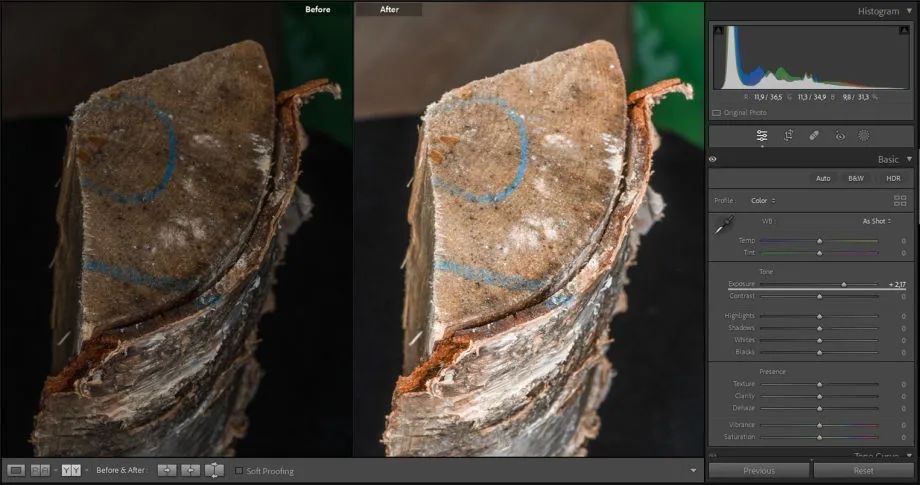
Task: Copy After settings to Before
Action: 191,470
